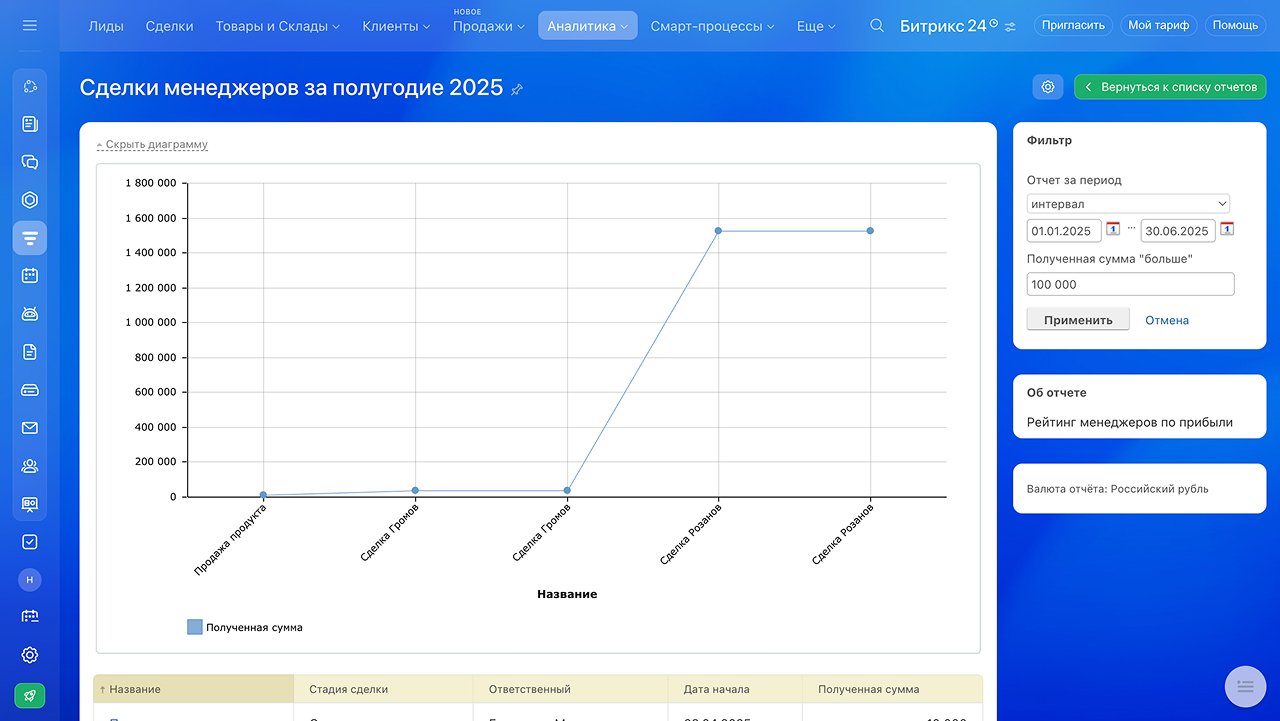Click the Мой тариф button
This screenshot has height=721, width=1280.
[x=1158, y=25]
